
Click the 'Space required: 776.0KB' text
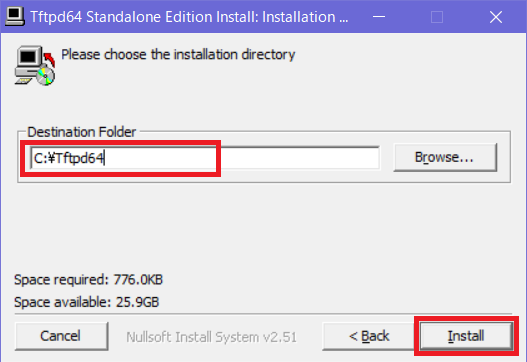88,280
